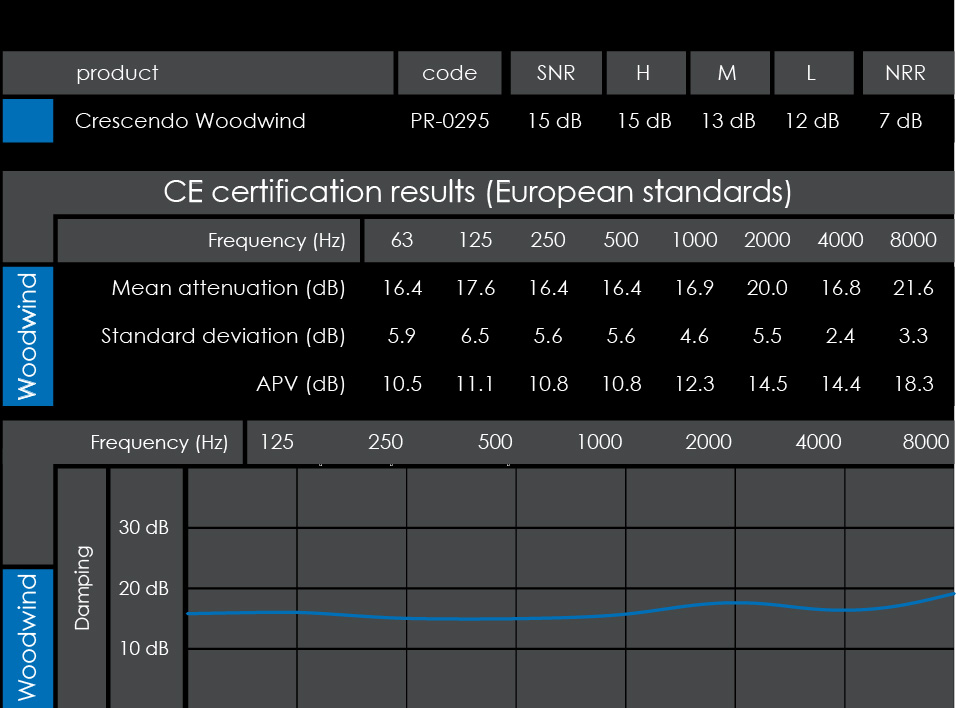Click the 30 dB axis label
The height and width of the screenshot is (708, 956).
144,527
